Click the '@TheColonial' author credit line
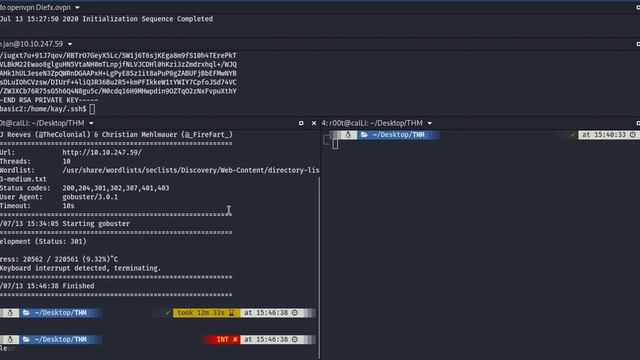Image resolution: width=640 pixels, height=360 pixels. tap(116, 134)
